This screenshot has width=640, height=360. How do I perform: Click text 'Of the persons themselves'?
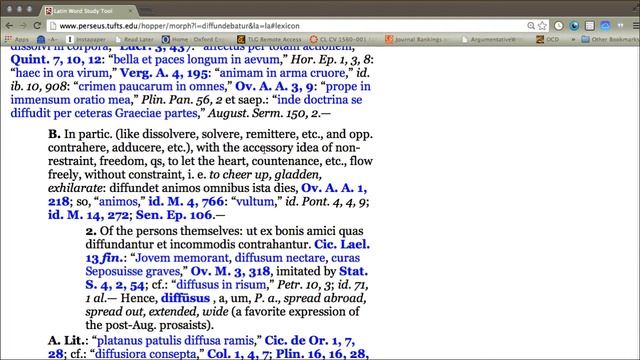click(x=171, y=231)
